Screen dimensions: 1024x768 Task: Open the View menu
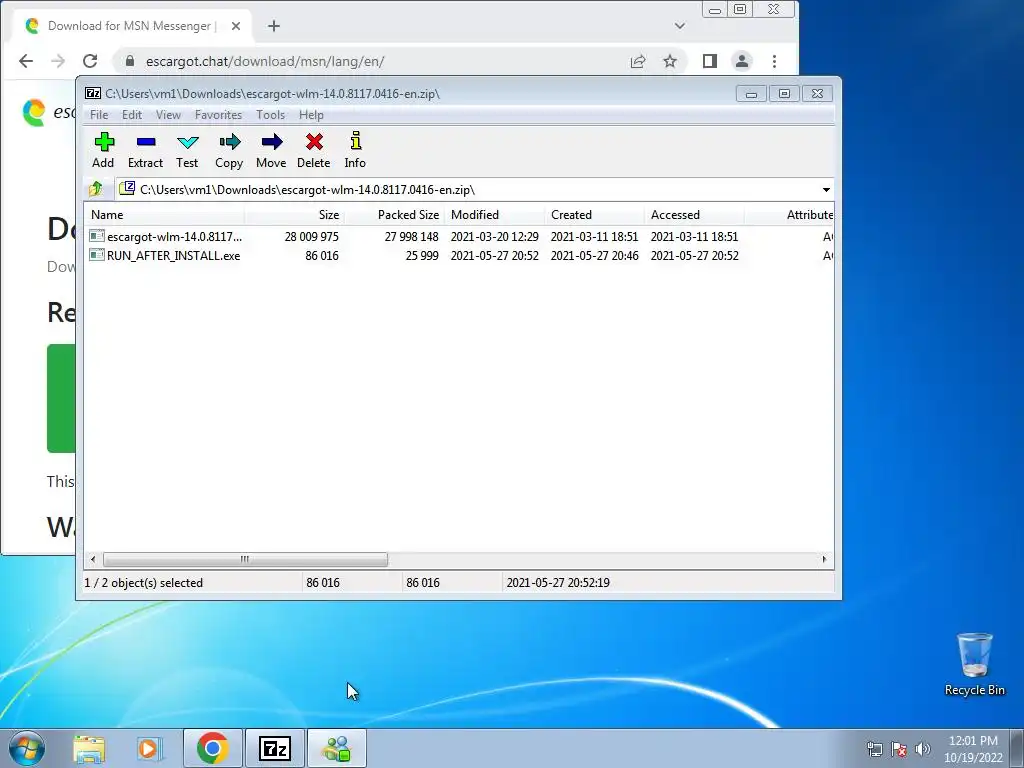tap(168, 115)
